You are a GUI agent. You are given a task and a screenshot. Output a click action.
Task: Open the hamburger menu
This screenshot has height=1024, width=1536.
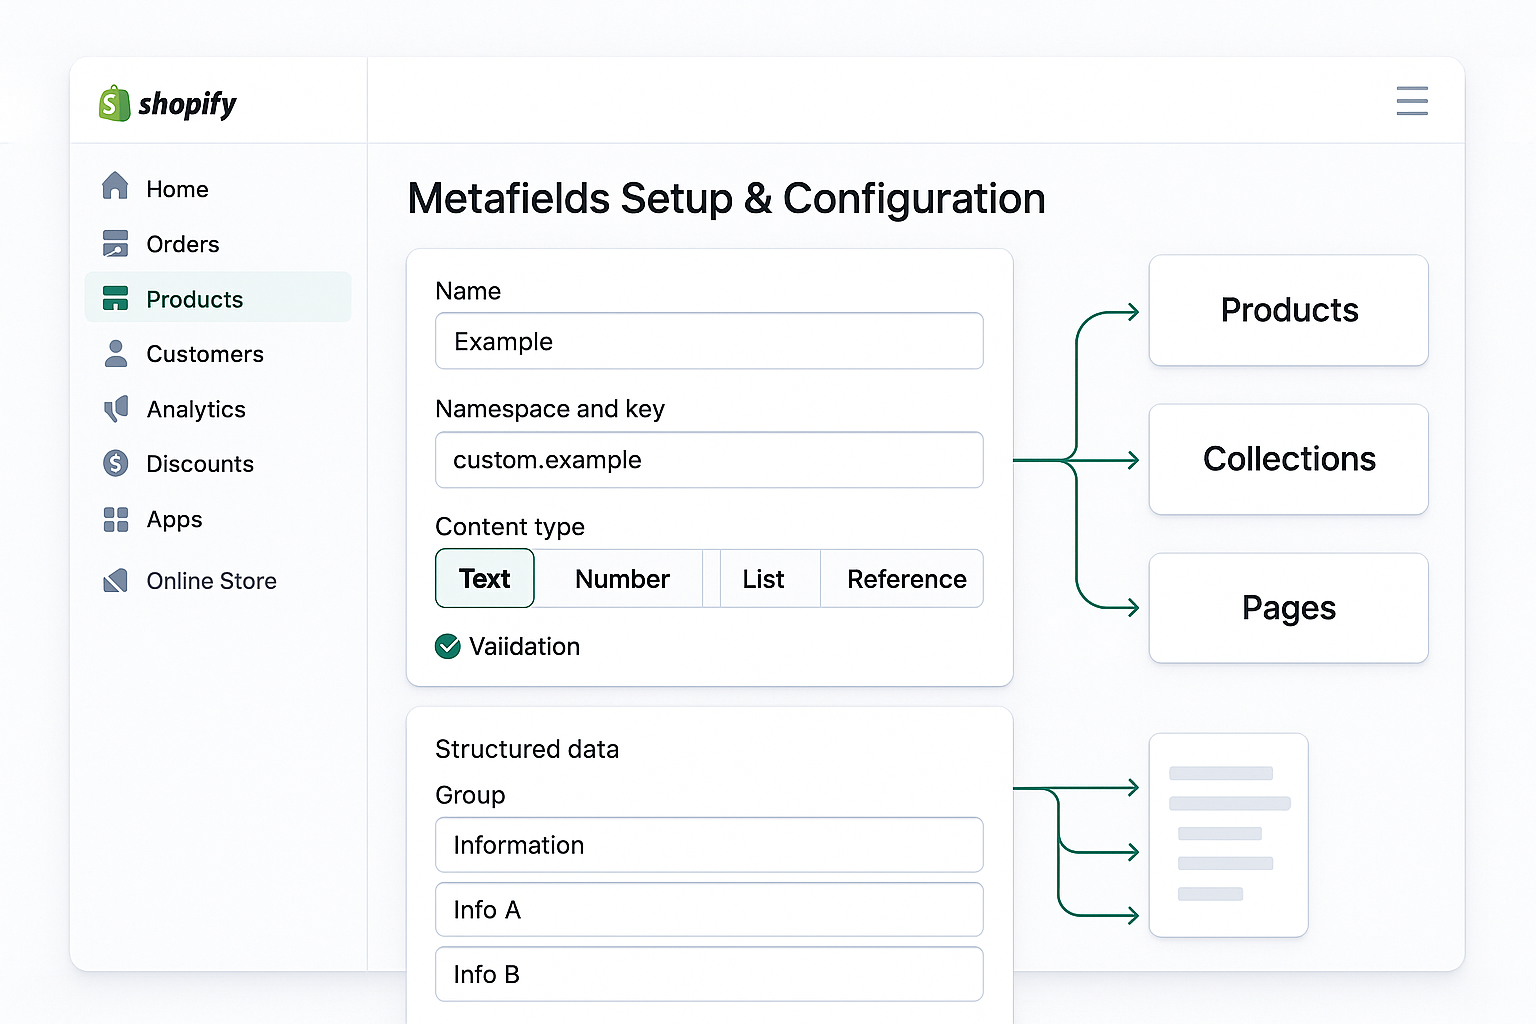click(x=1412, y=101)
